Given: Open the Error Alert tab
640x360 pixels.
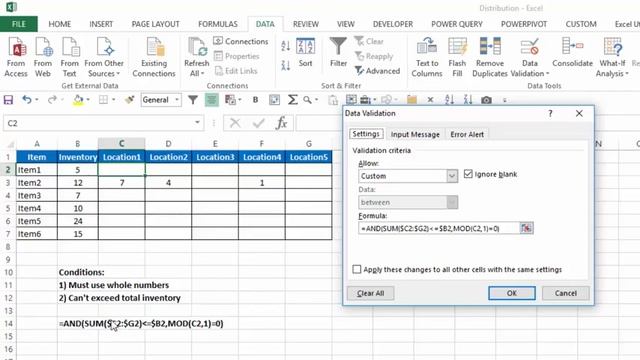Looking at the screenshot, I should pos(467,134).
